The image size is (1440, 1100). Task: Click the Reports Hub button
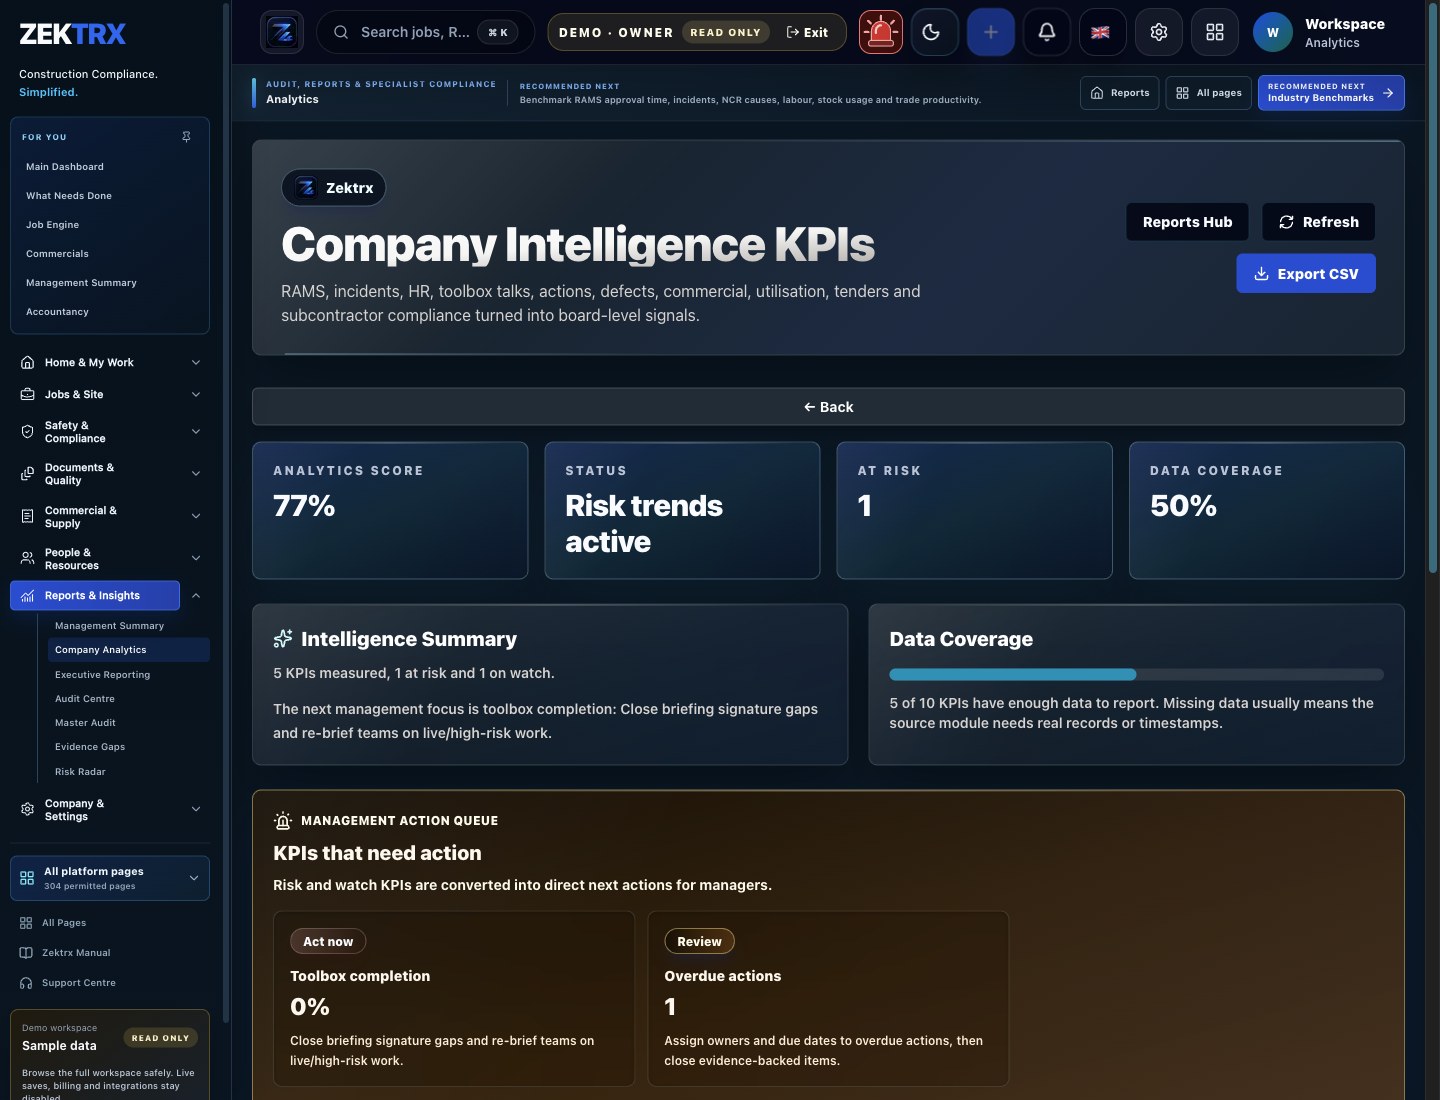[1187, 222]
